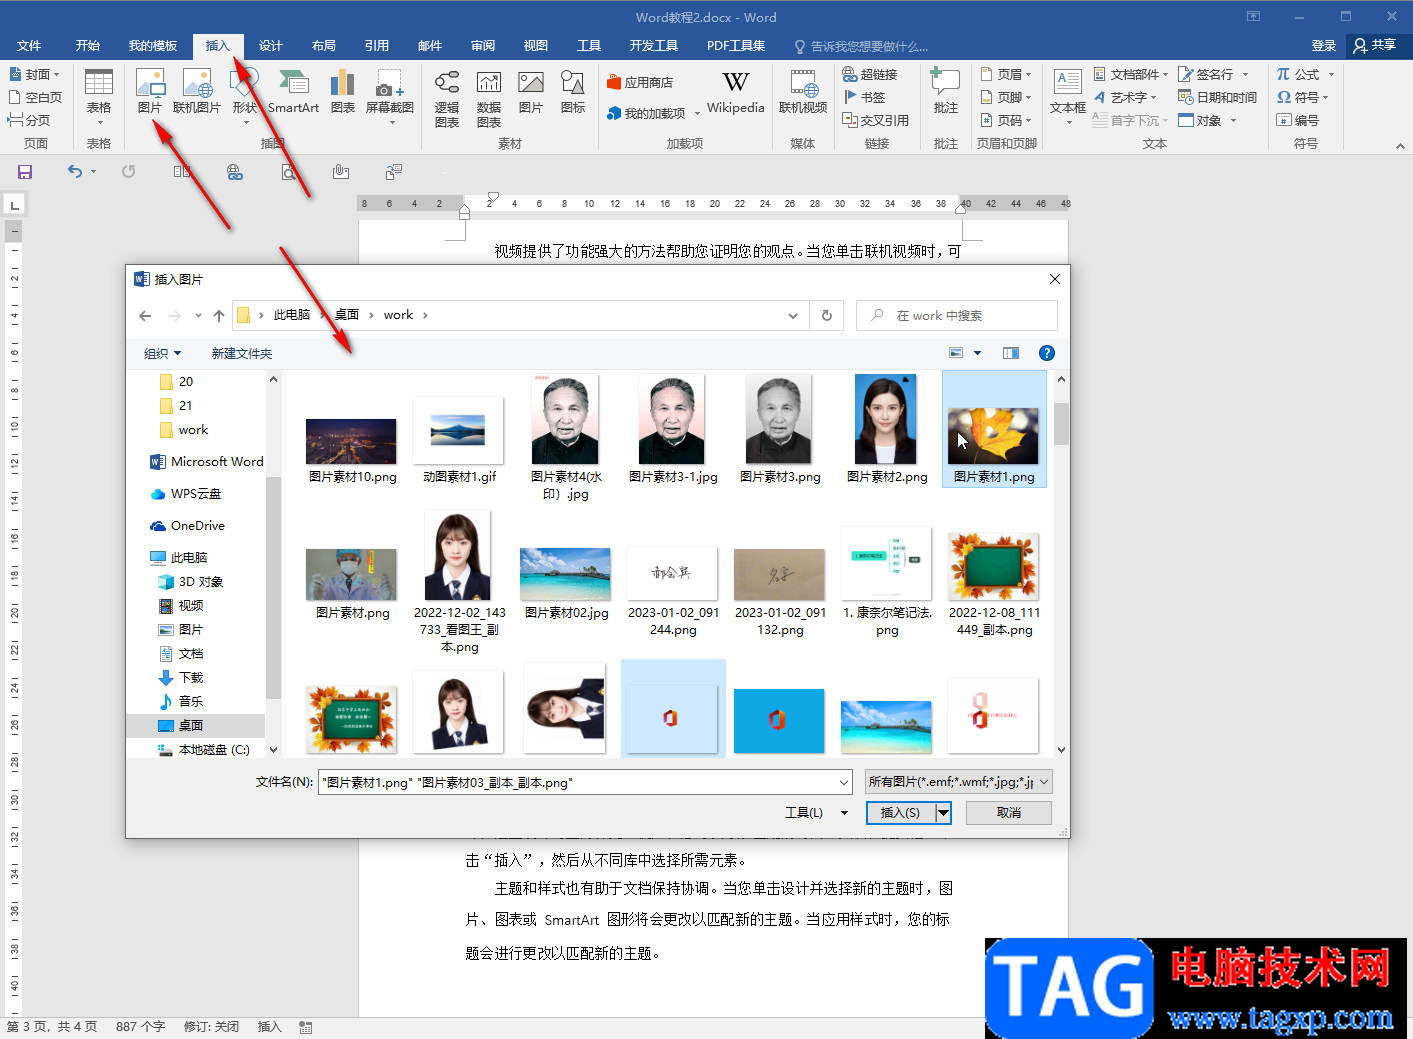Select the 图片素材02.jpg beach image
Screen dimensions: 1413x1039
[566, 585]
